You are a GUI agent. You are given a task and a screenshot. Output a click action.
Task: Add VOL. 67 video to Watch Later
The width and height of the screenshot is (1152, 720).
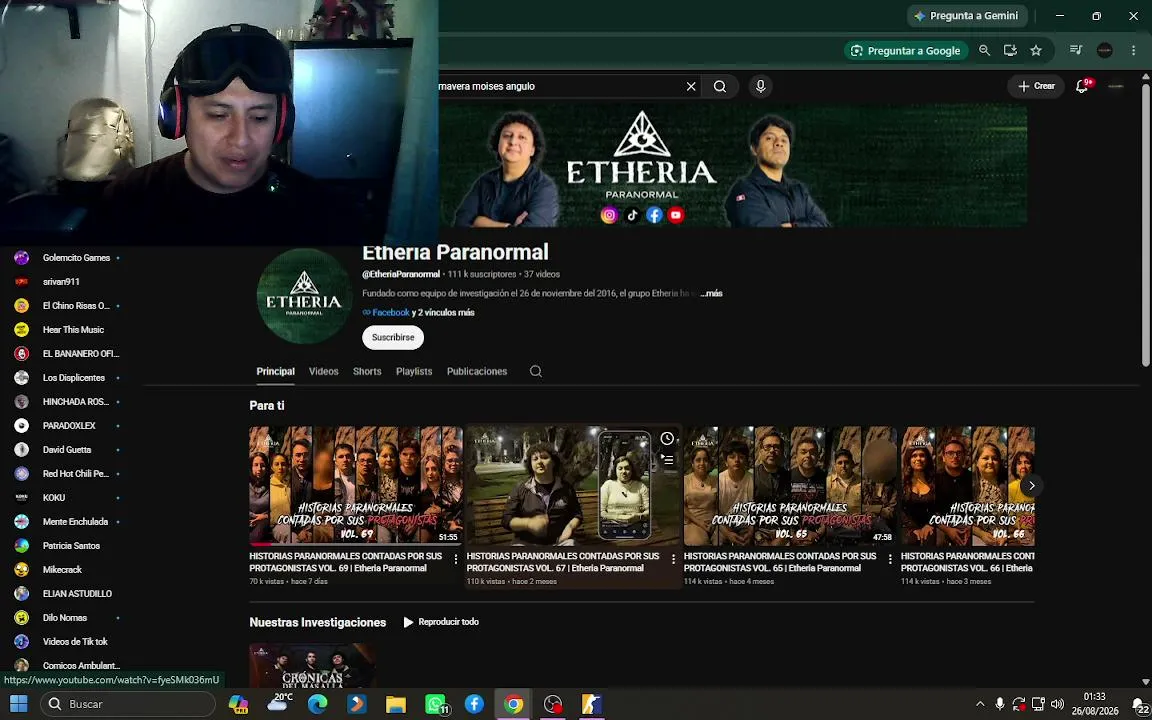666,439
